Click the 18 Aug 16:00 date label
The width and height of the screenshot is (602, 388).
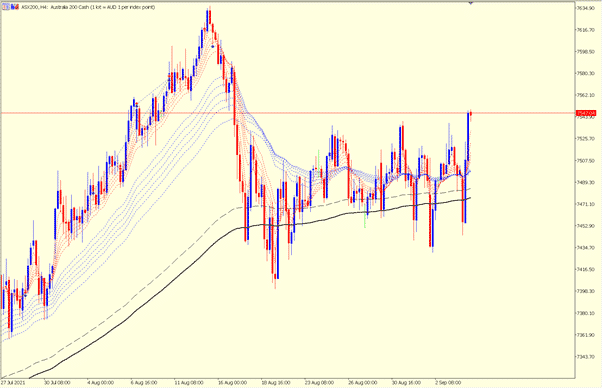(x=276, y=383)
